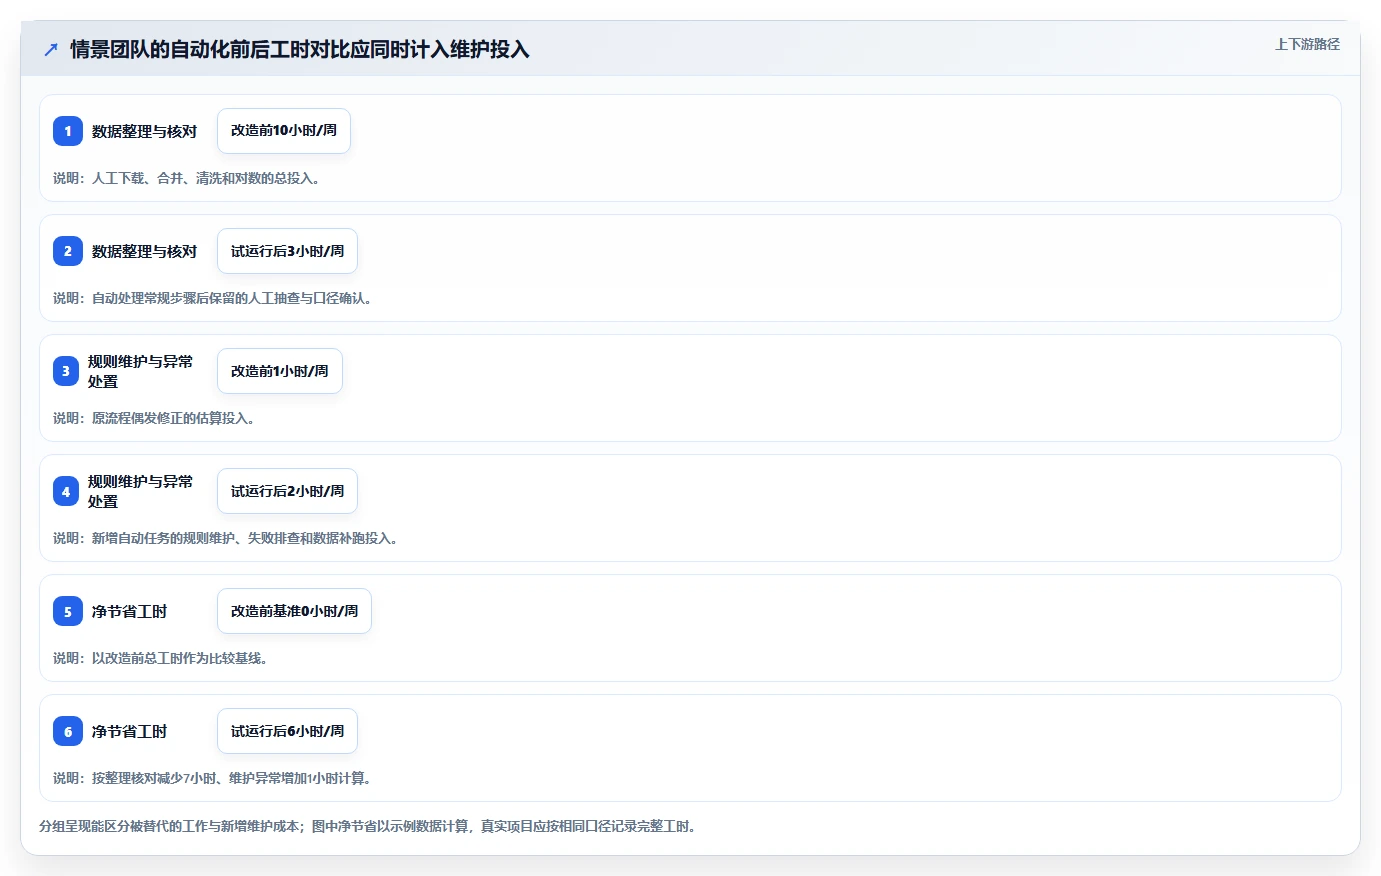Screen dimensions: 1381x876
Task: Click the 试运行后3小时/周 chip
Action: [x=287, y=251]
